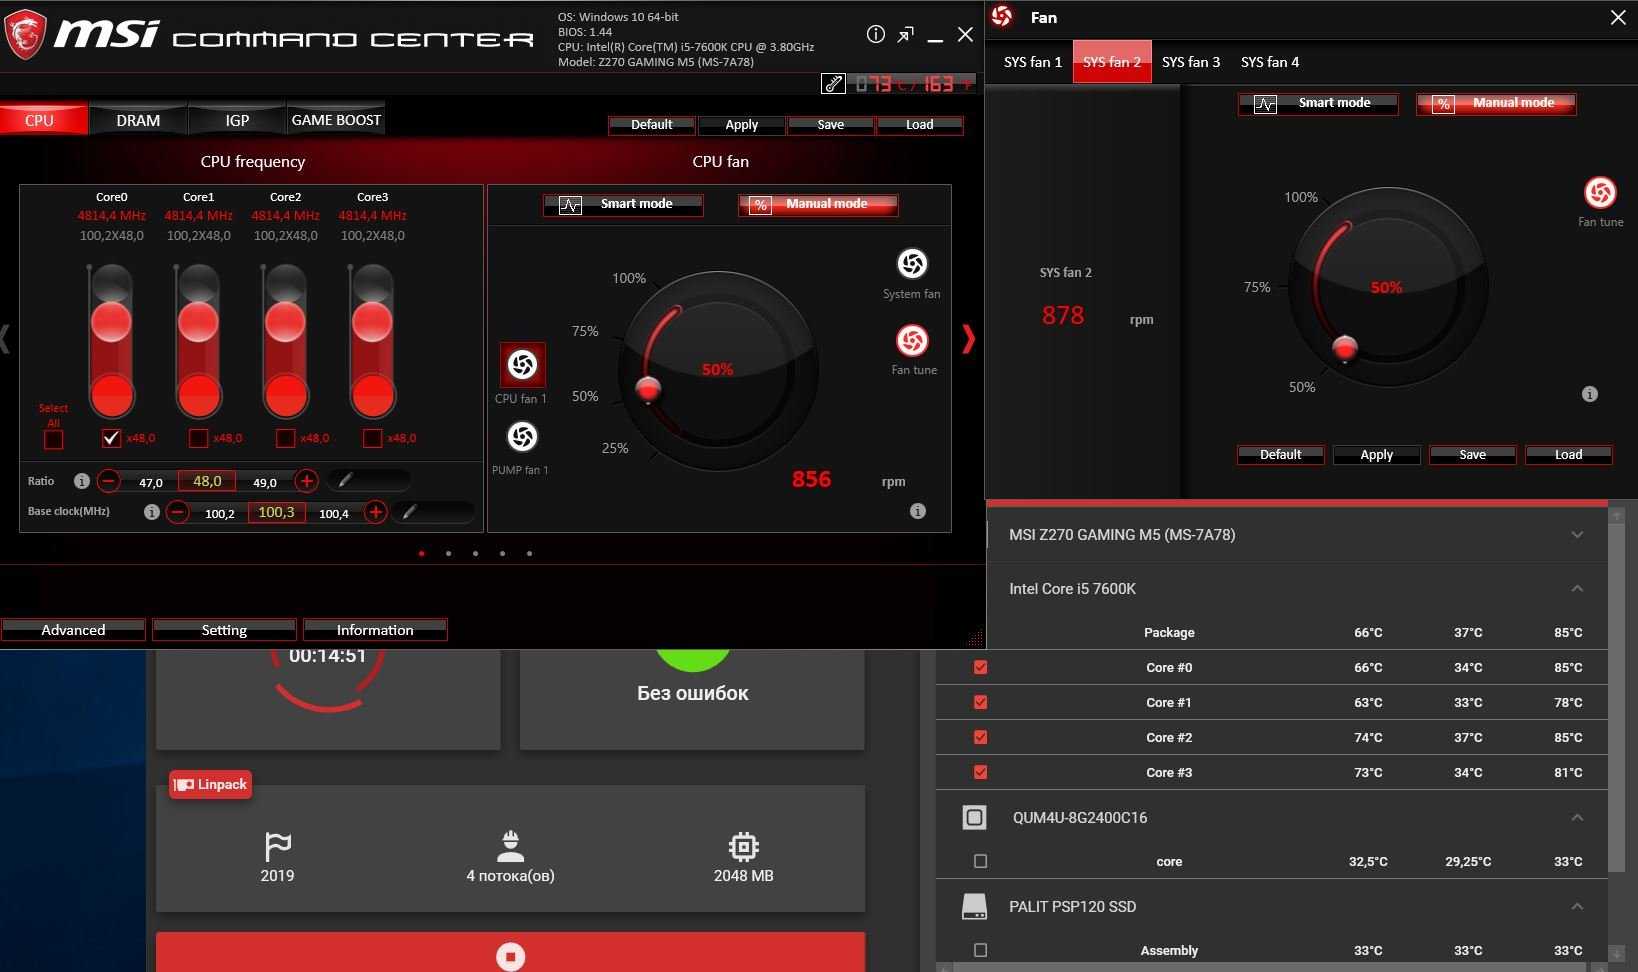Image resolution: width=1638 pixels, height=972 pixels.
Task: Open System fan settings icon
Action: 911,264
